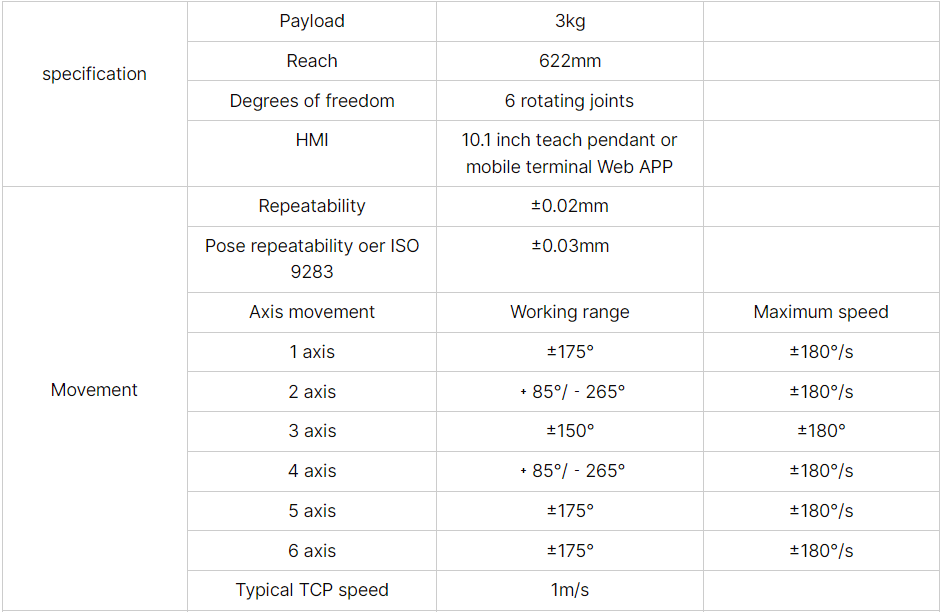
Task: Click the Reach 622mm value cell
Action: 570,61
